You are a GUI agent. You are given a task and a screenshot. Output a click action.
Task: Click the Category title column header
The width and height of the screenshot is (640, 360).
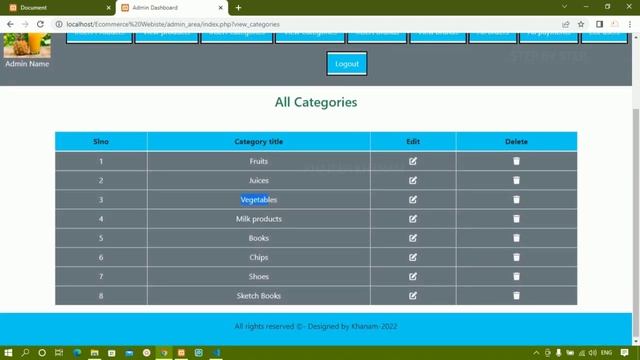tap(259, 142)
